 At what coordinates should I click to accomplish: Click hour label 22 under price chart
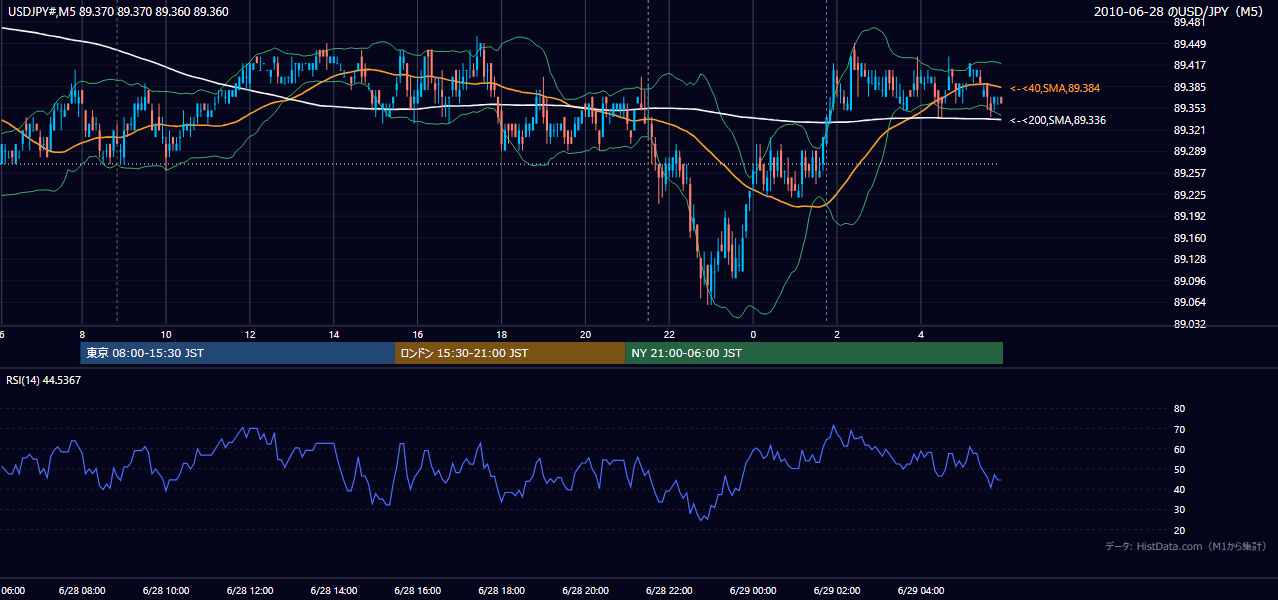669,334
